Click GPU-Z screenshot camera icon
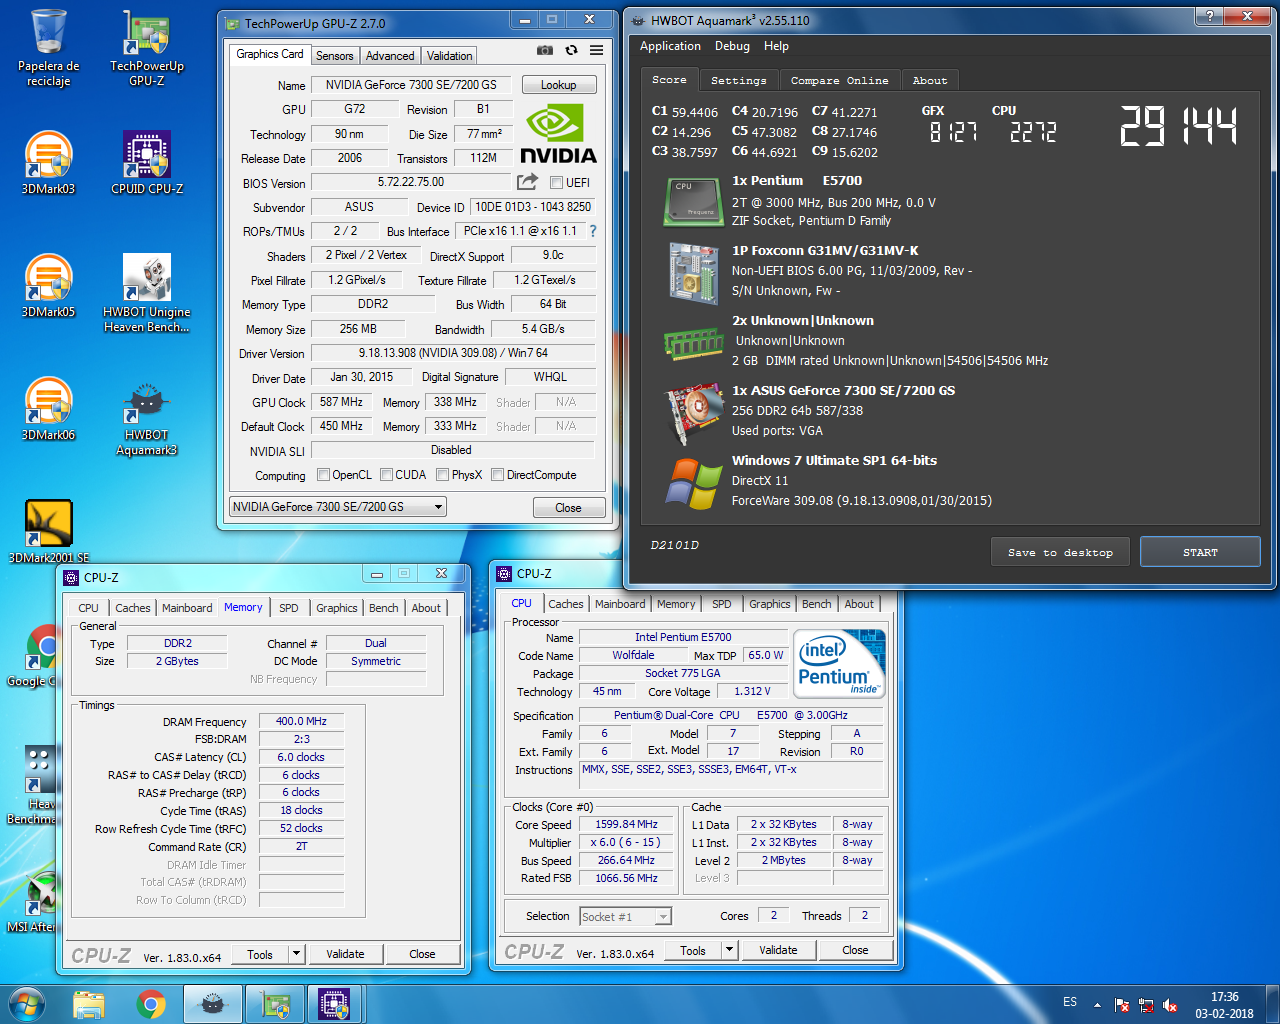This screenshot has width=1280, height=1024. click(545, 50)
